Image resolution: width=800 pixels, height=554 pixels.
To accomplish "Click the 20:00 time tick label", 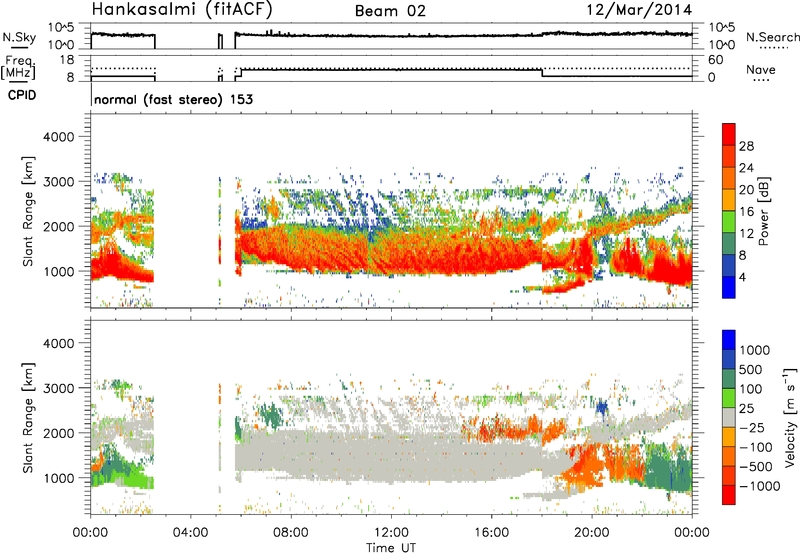I will coord(591,533).
